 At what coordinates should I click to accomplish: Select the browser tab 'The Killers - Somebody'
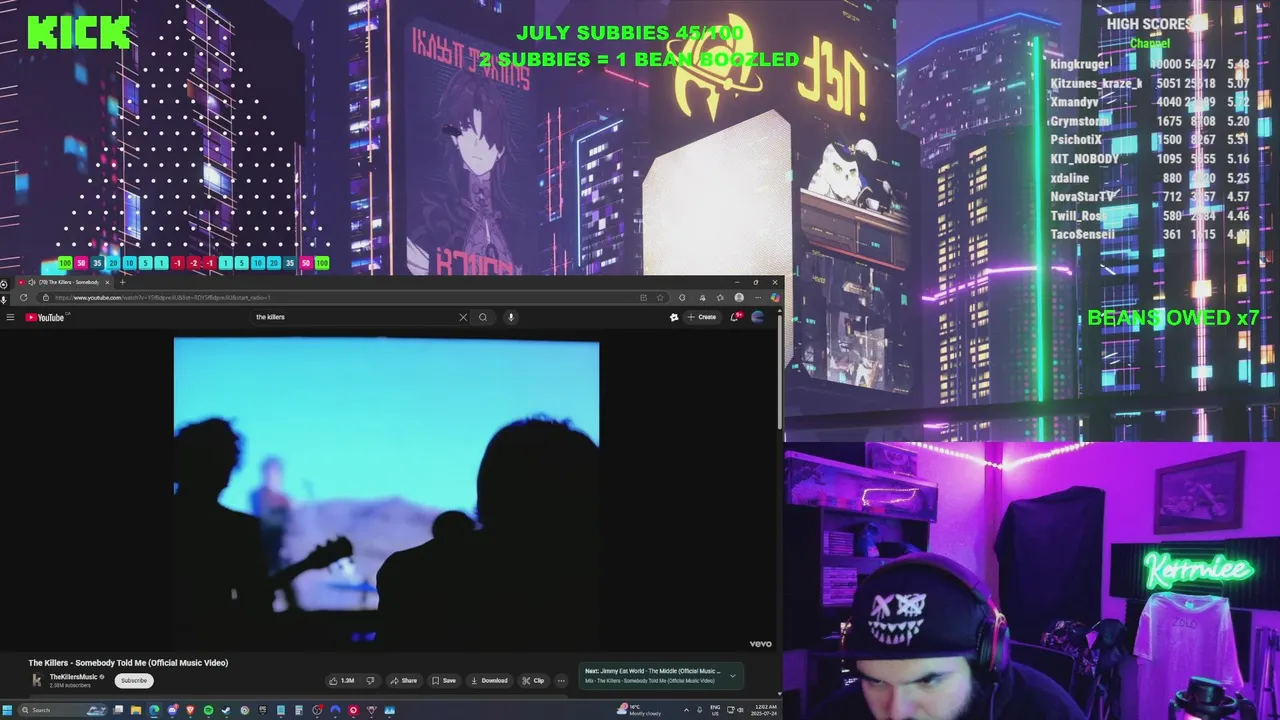tap(65, 282)
